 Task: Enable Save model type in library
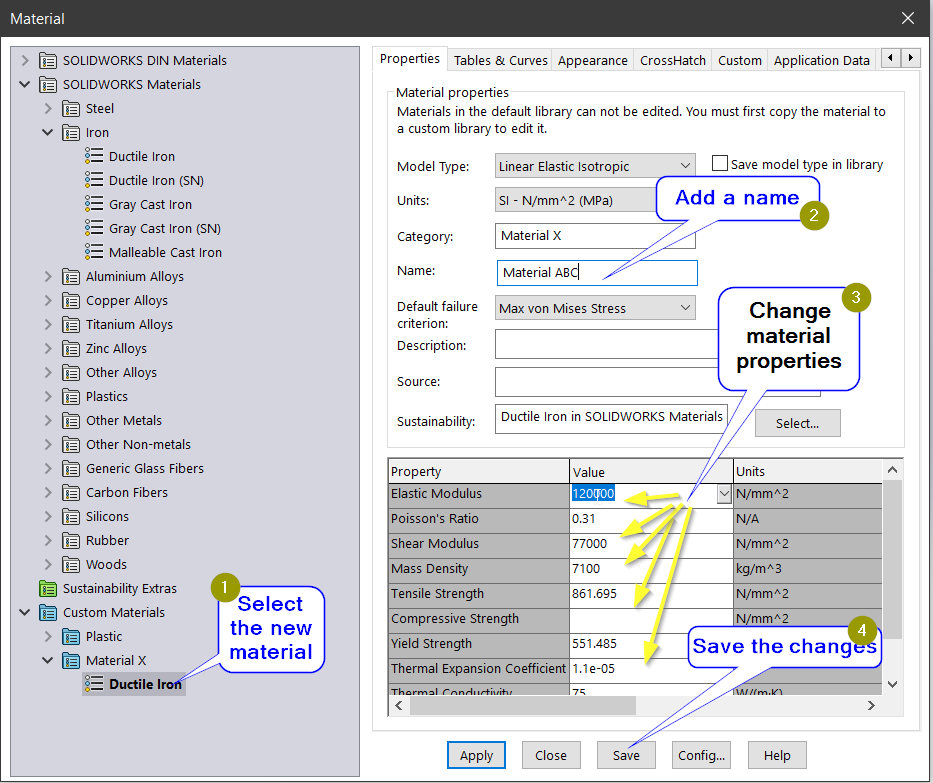pos(719,164)
